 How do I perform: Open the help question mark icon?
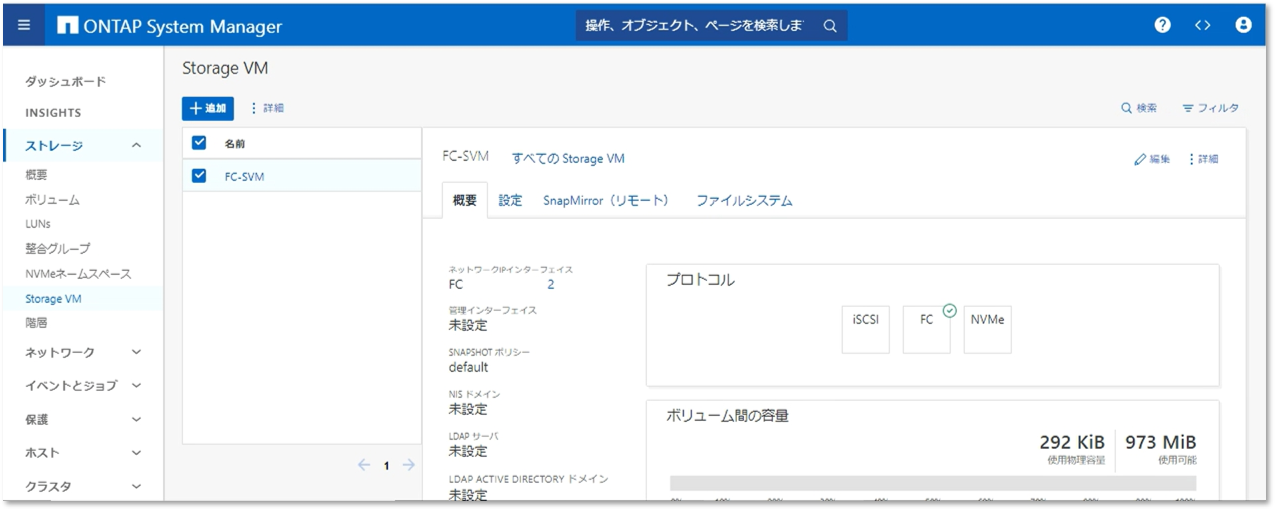(x=1162, y=26)
